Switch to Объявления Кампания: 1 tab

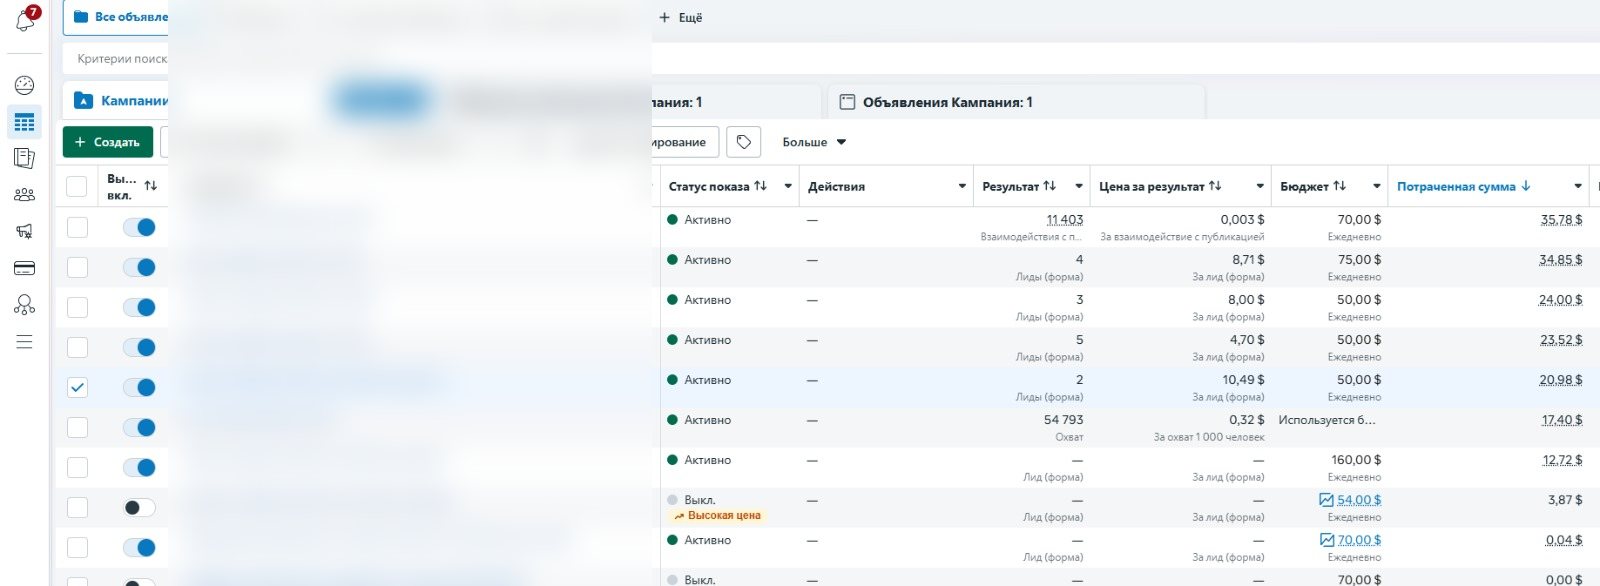[1015, 102]
